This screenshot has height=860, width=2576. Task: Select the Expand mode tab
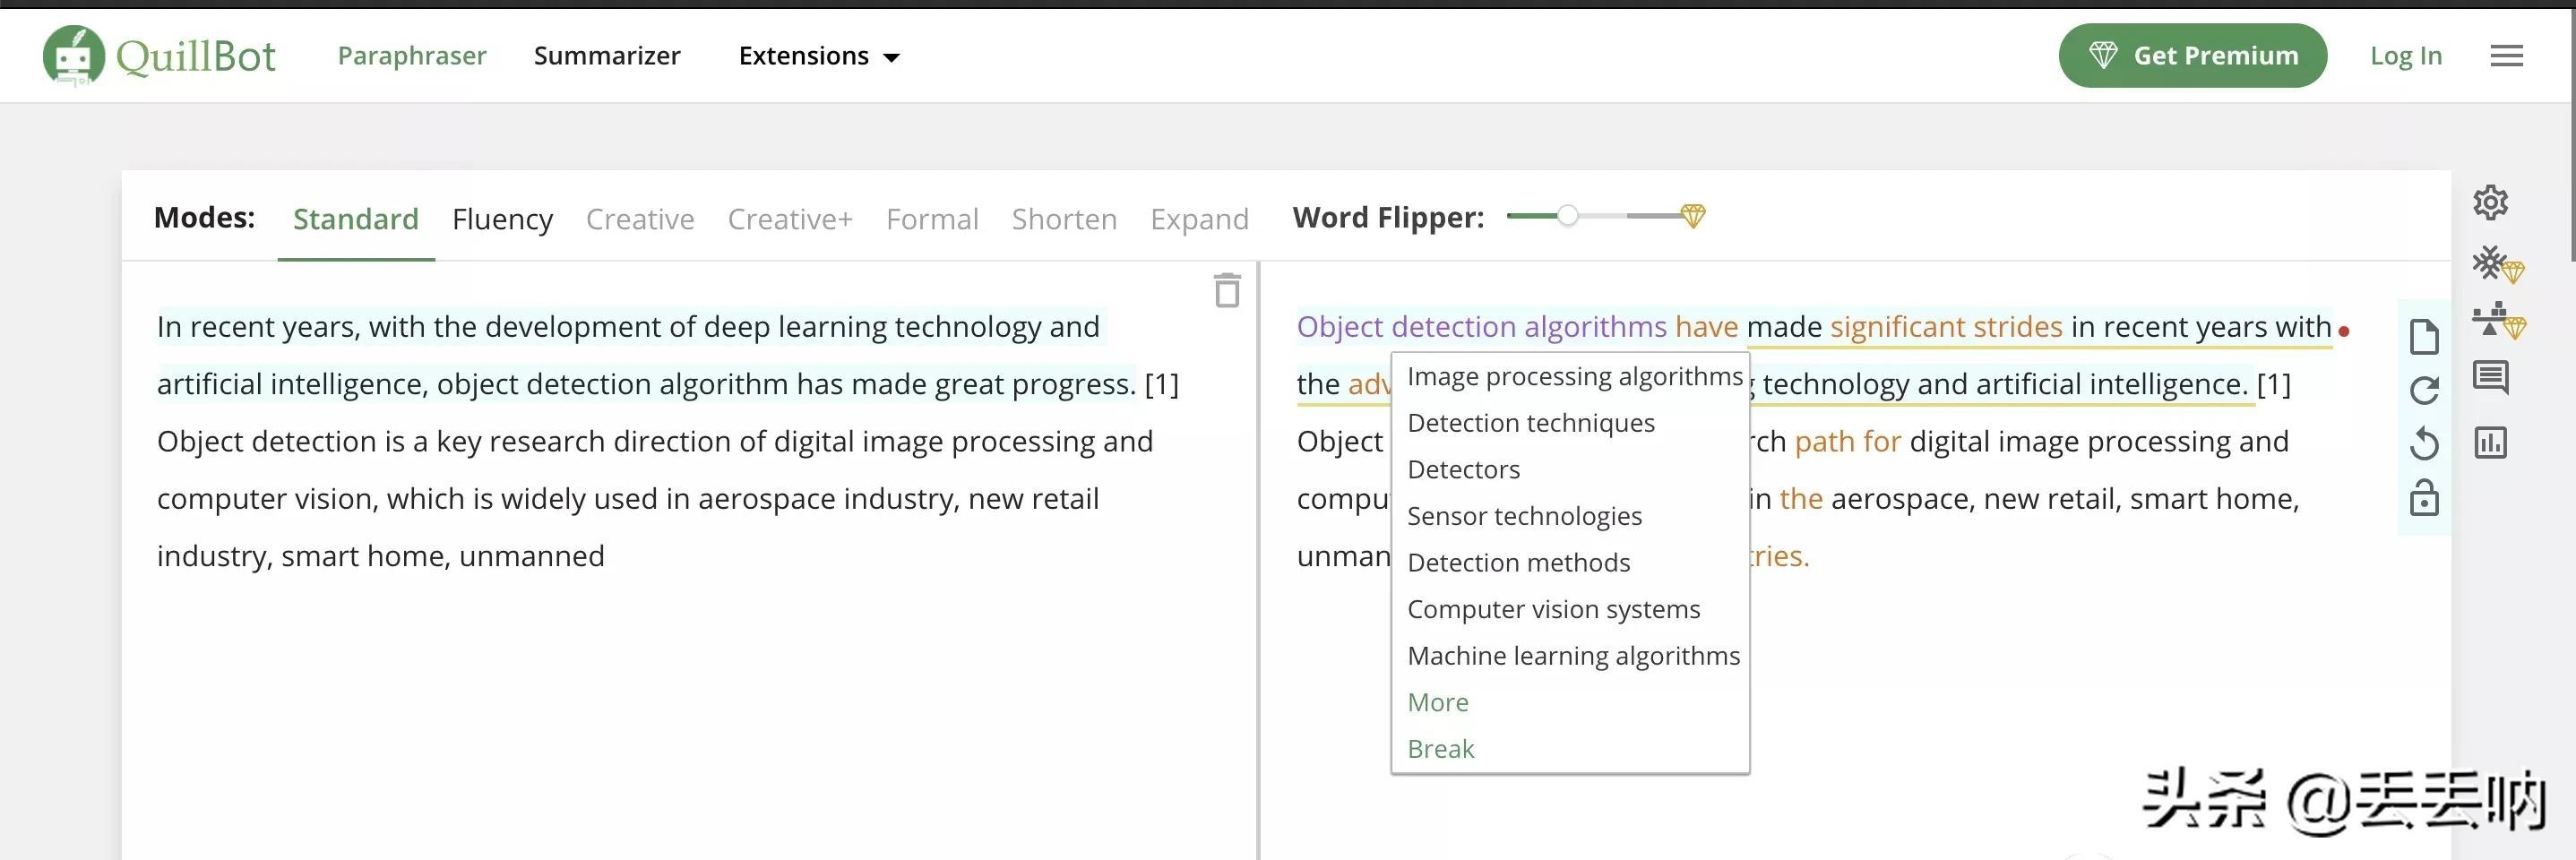(x=1199, y=219)
